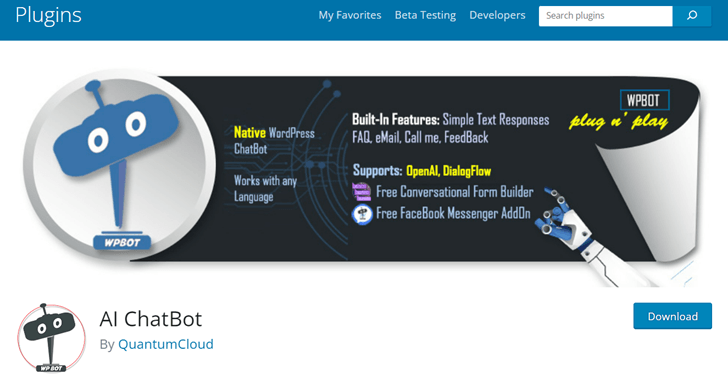Click the boxed WPBOT label in banner
728x390 pixels.
tap(644, 100)
